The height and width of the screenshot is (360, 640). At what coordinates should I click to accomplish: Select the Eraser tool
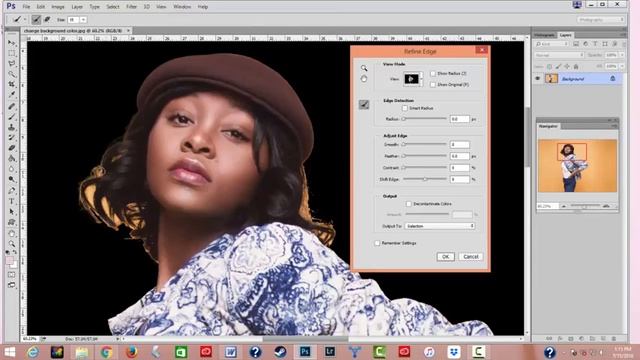point(12,148)
